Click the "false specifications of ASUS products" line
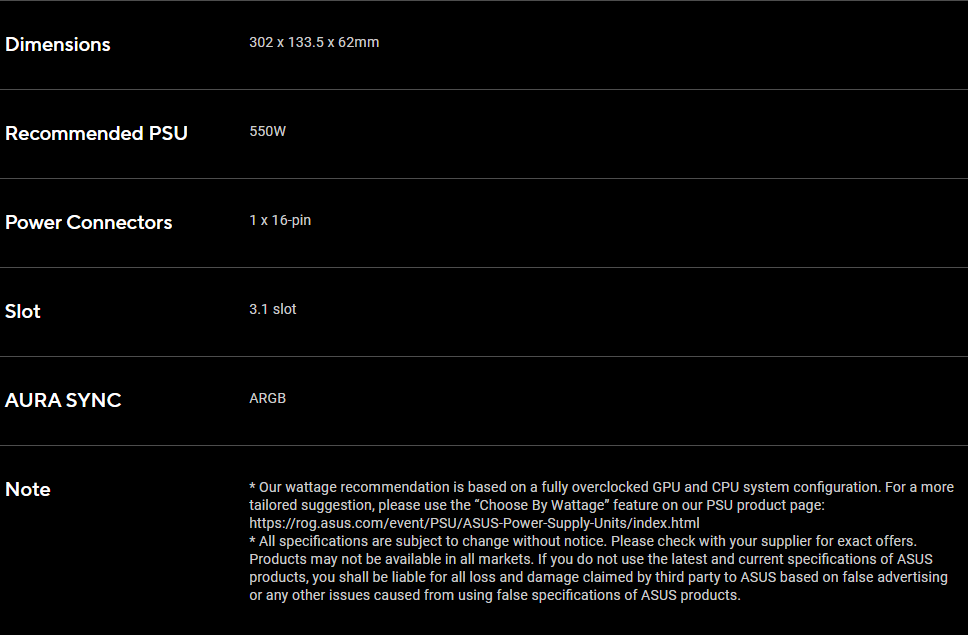 (494, 596)
